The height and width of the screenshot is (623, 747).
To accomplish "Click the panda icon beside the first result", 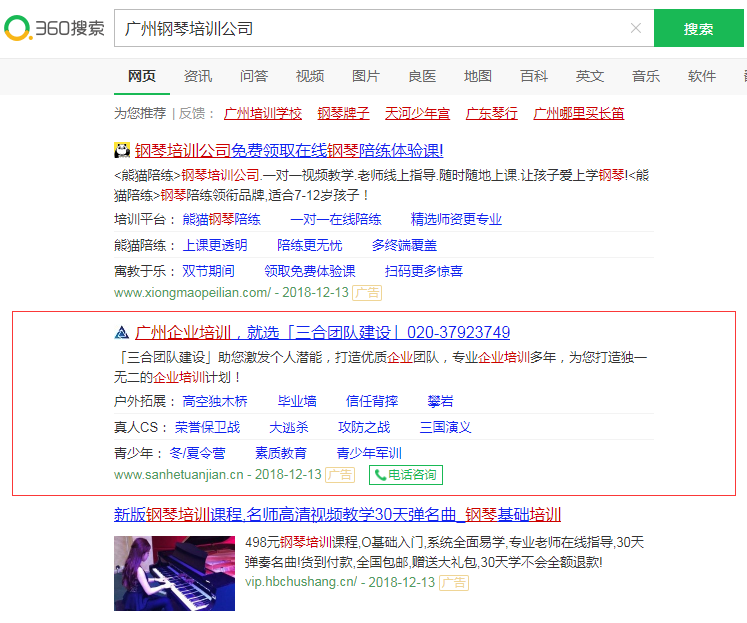I will [x=122, y=151].
